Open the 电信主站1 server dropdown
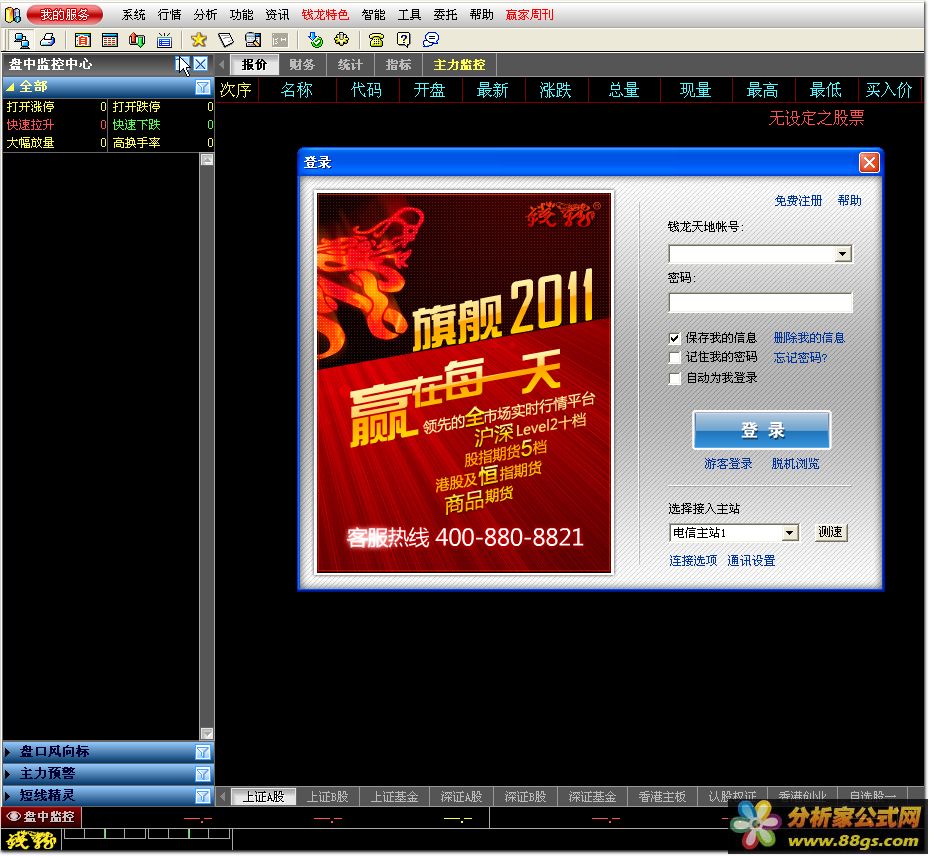The image size is (930, 856). point(789,533)
